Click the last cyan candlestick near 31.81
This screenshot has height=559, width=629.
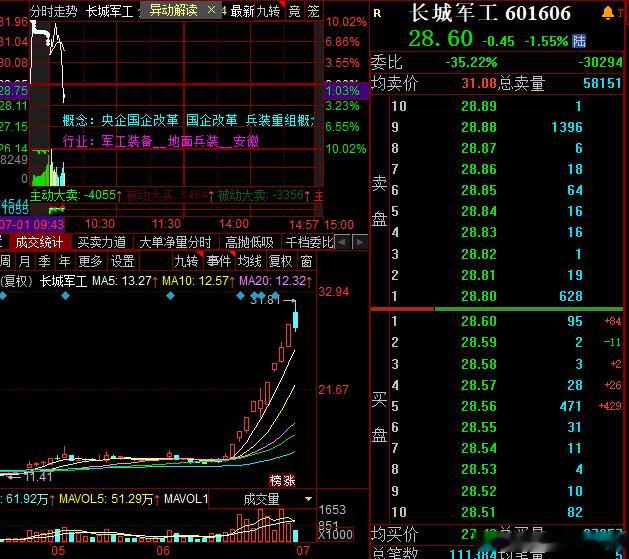296,320
